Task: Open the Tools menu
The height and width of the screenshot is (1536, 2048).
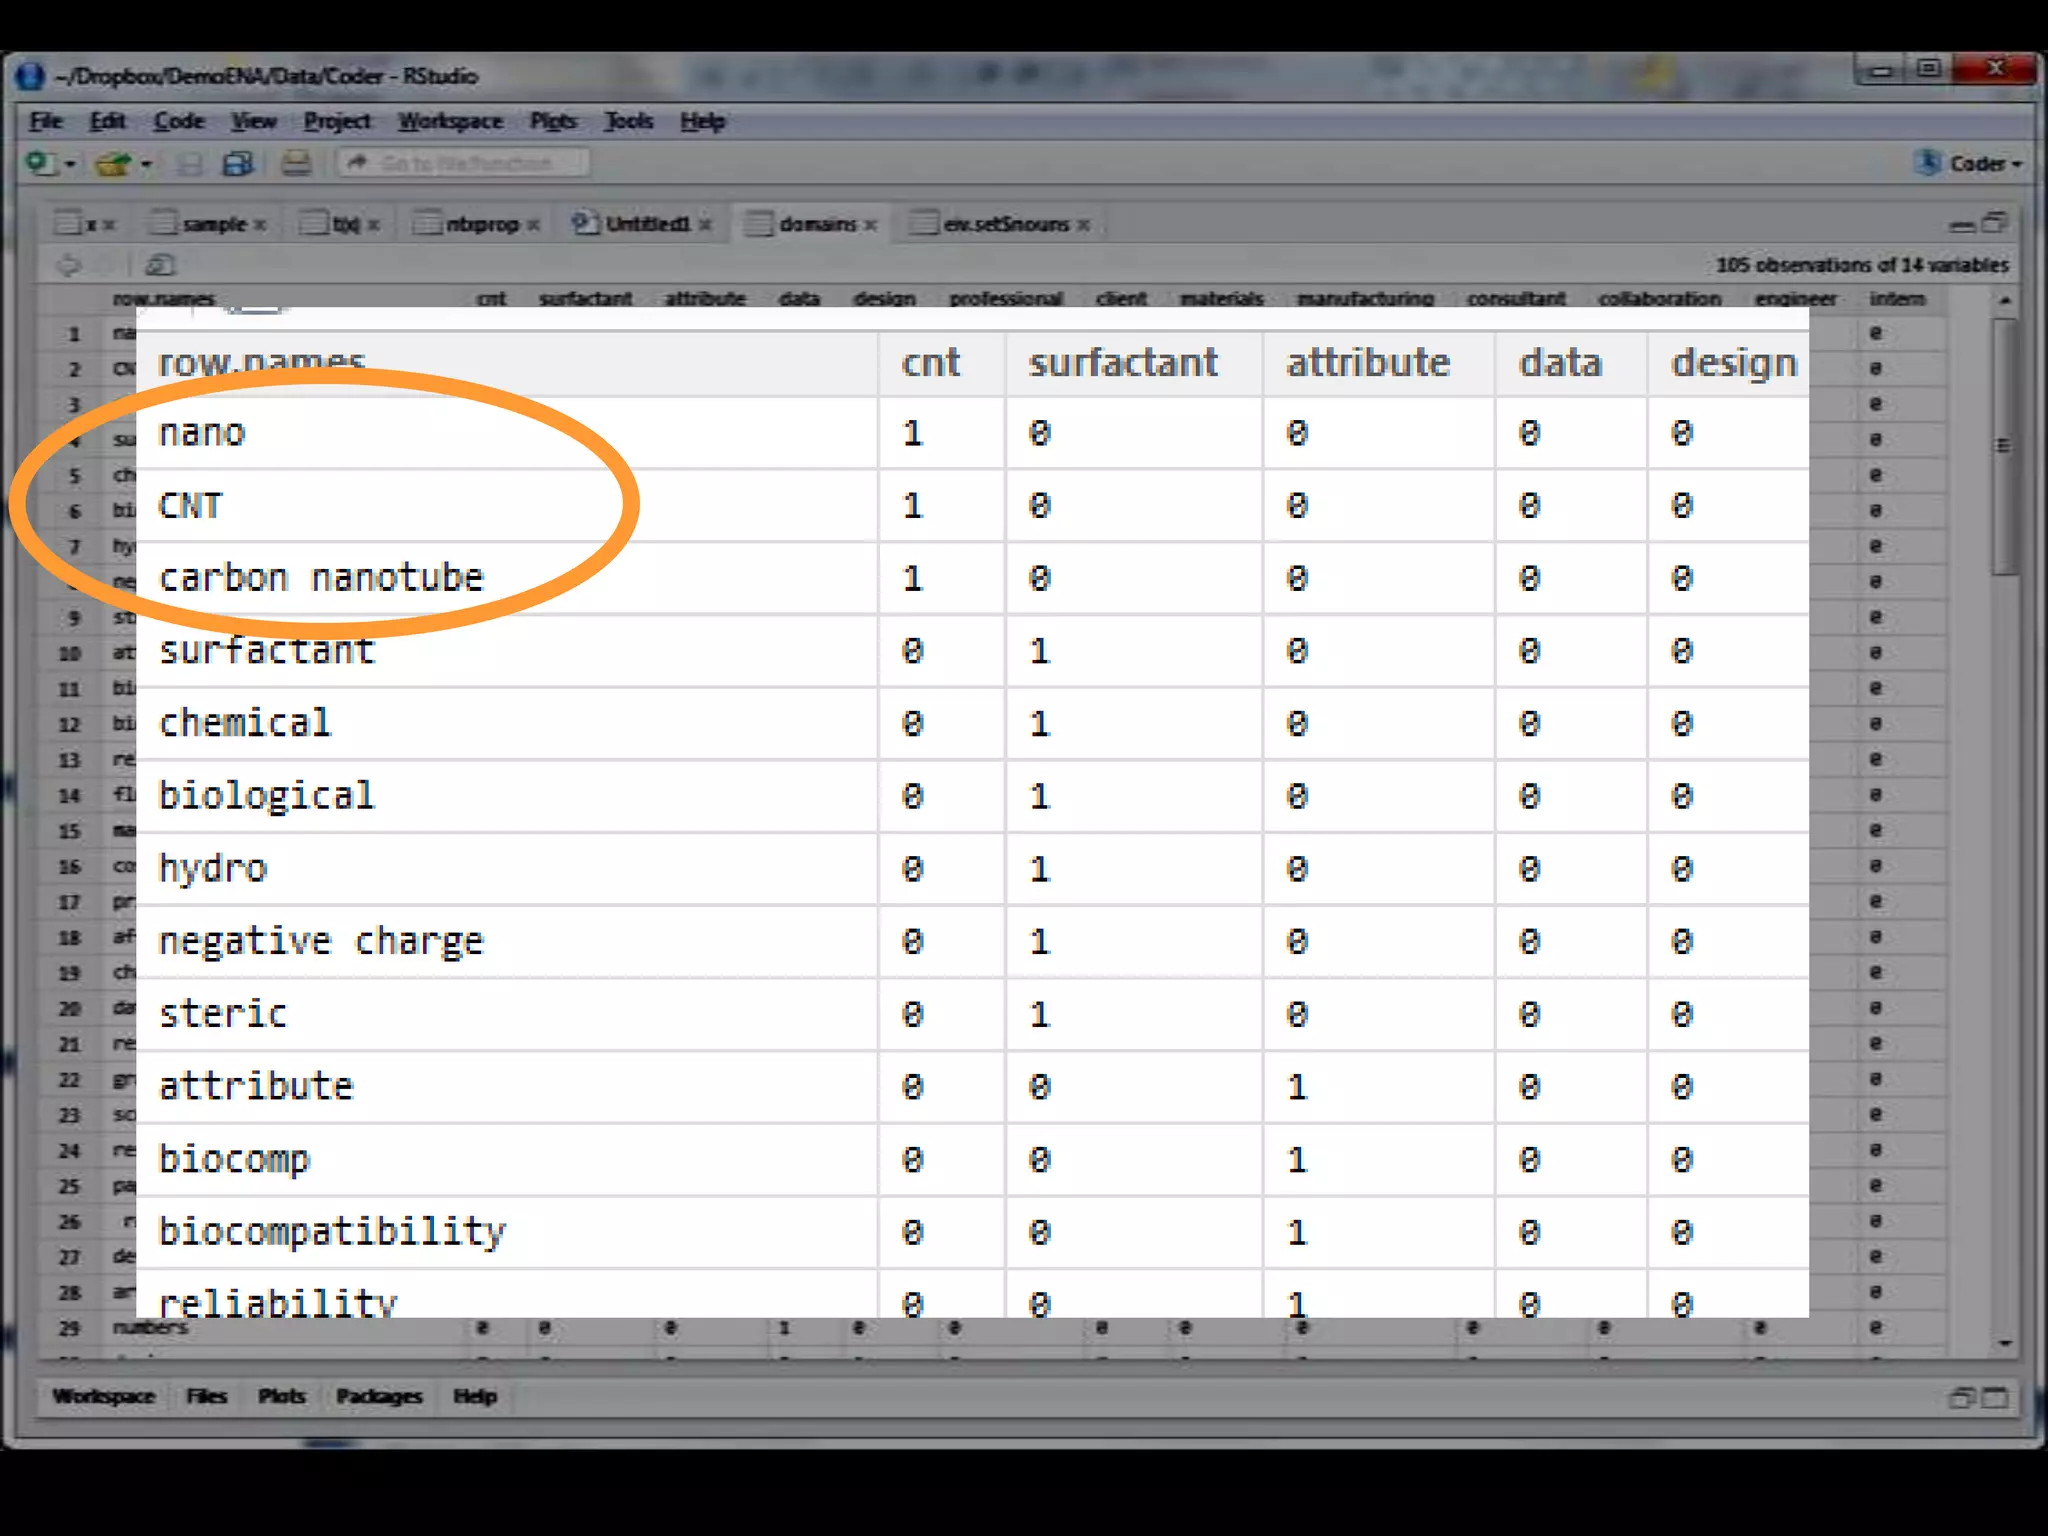Action: [628, 121]
